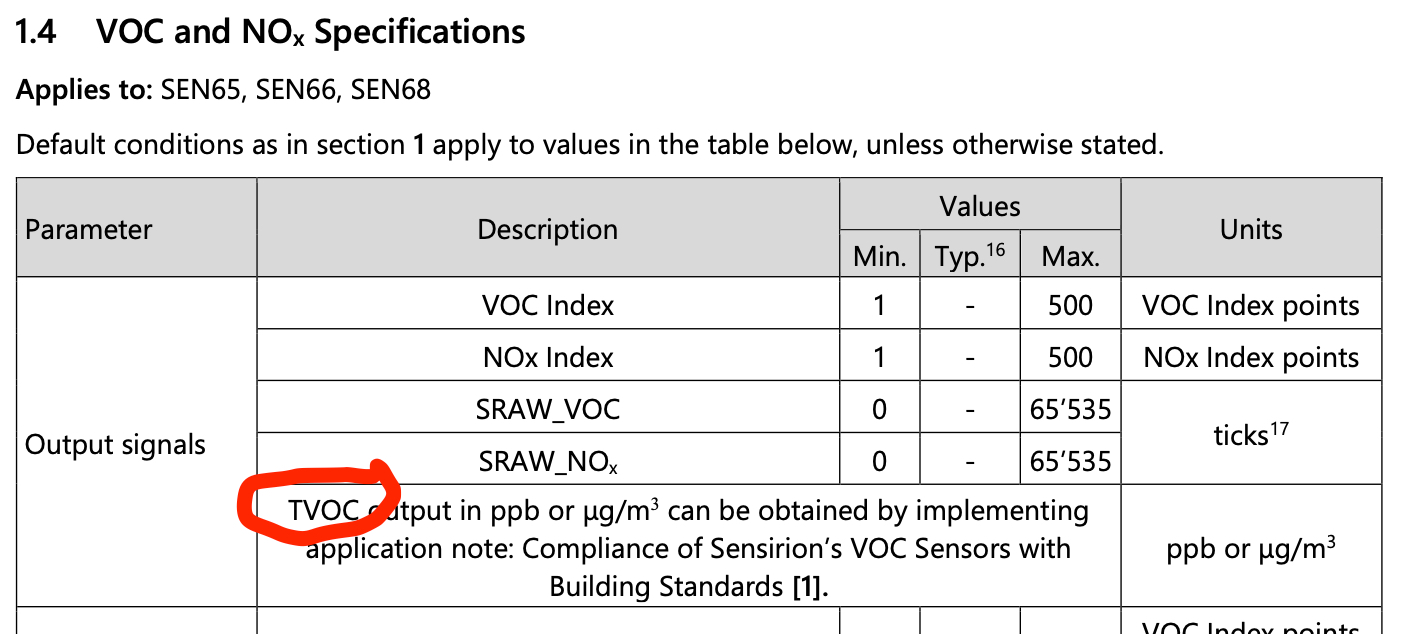
Task: Click the VOC Index points units cell
Action: click(x=1250, y=305)
